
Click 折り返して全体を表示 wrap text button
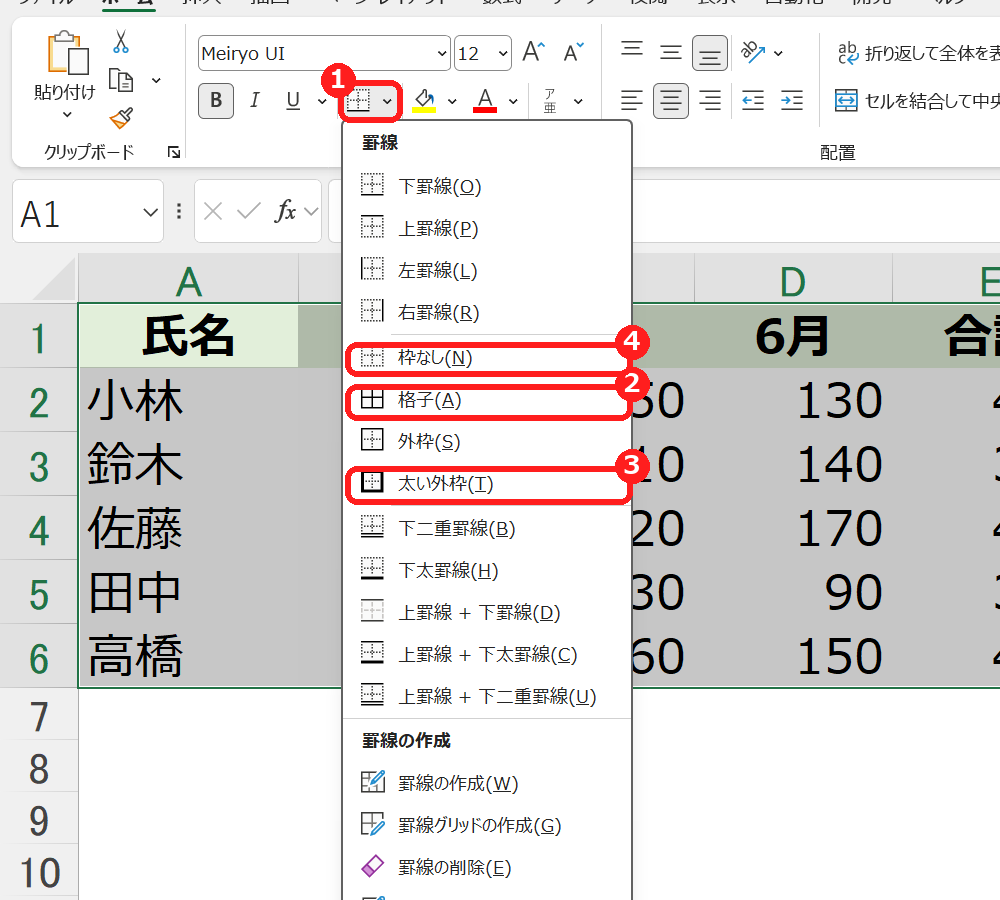tap(918, 54)
